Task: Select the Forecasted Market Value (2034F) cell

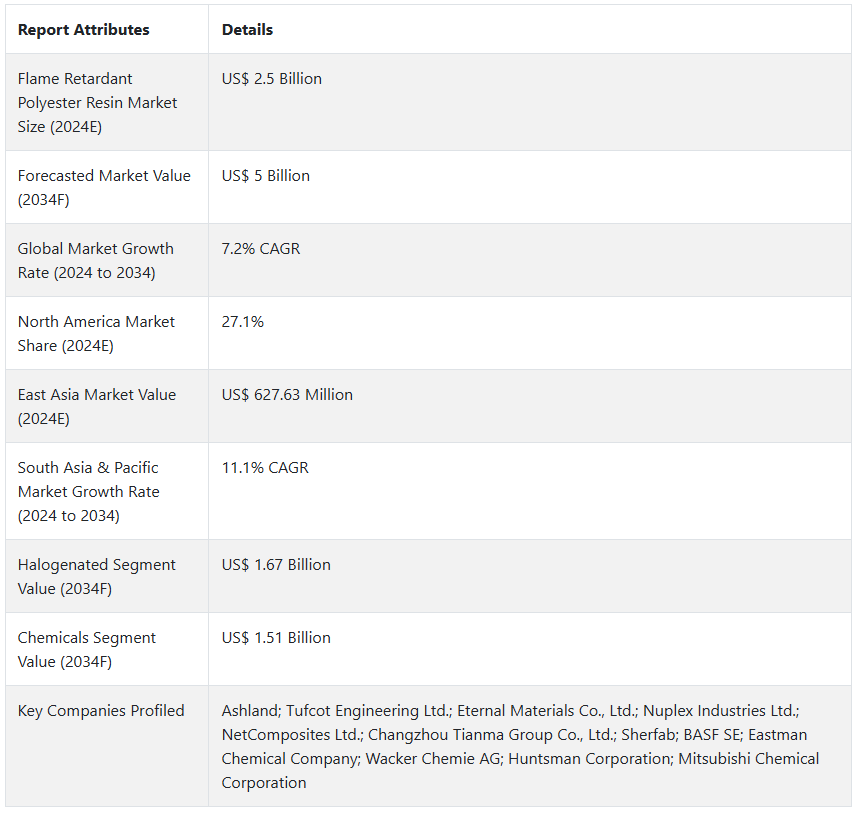Action: tap(104, 187)
